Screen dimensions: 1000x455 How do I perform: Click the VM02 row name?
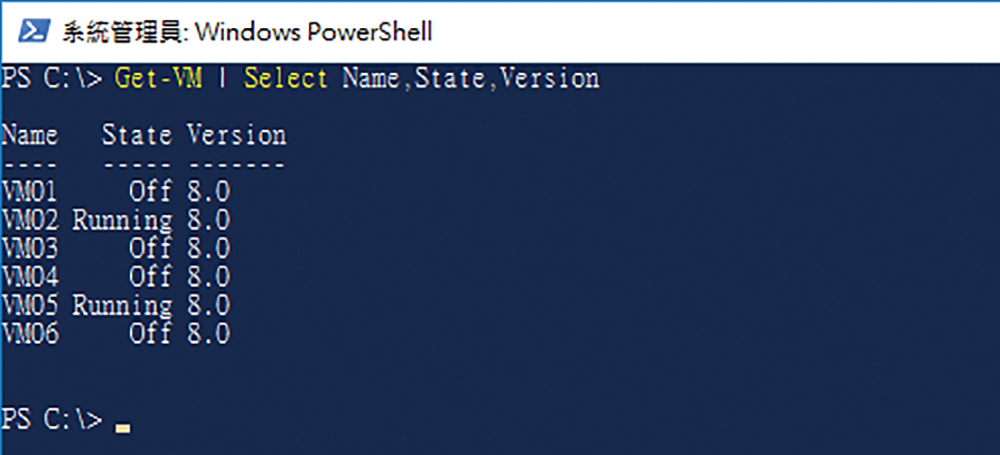29,220
